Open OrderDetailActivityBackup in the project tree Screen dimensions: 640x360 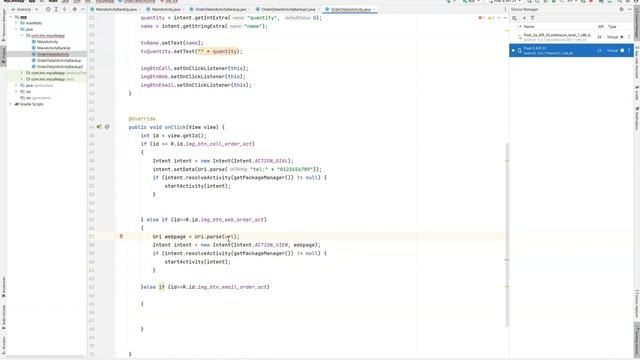[x=59, y=60]
